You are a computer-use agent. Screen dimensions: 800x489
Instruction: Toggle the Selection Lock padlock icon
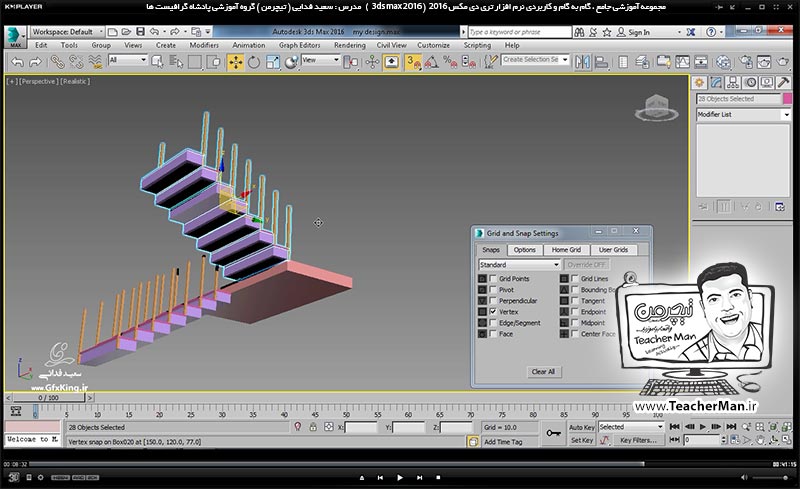[313, 427]
